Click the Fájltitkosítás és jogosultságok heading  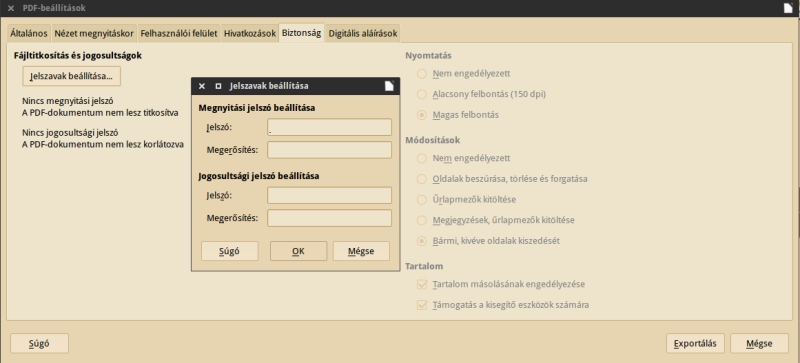pos(78,55)
